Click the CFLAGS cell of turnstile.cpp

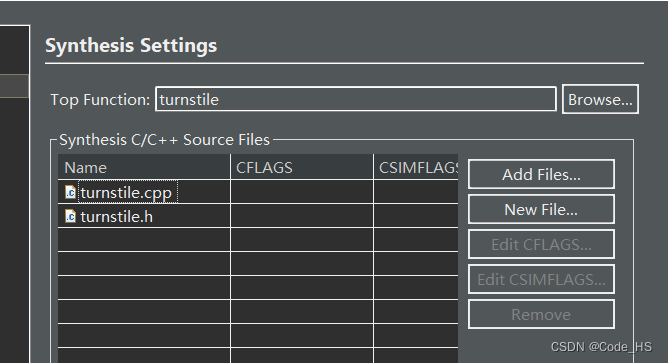pyautogui.click(x=302, y=192)
